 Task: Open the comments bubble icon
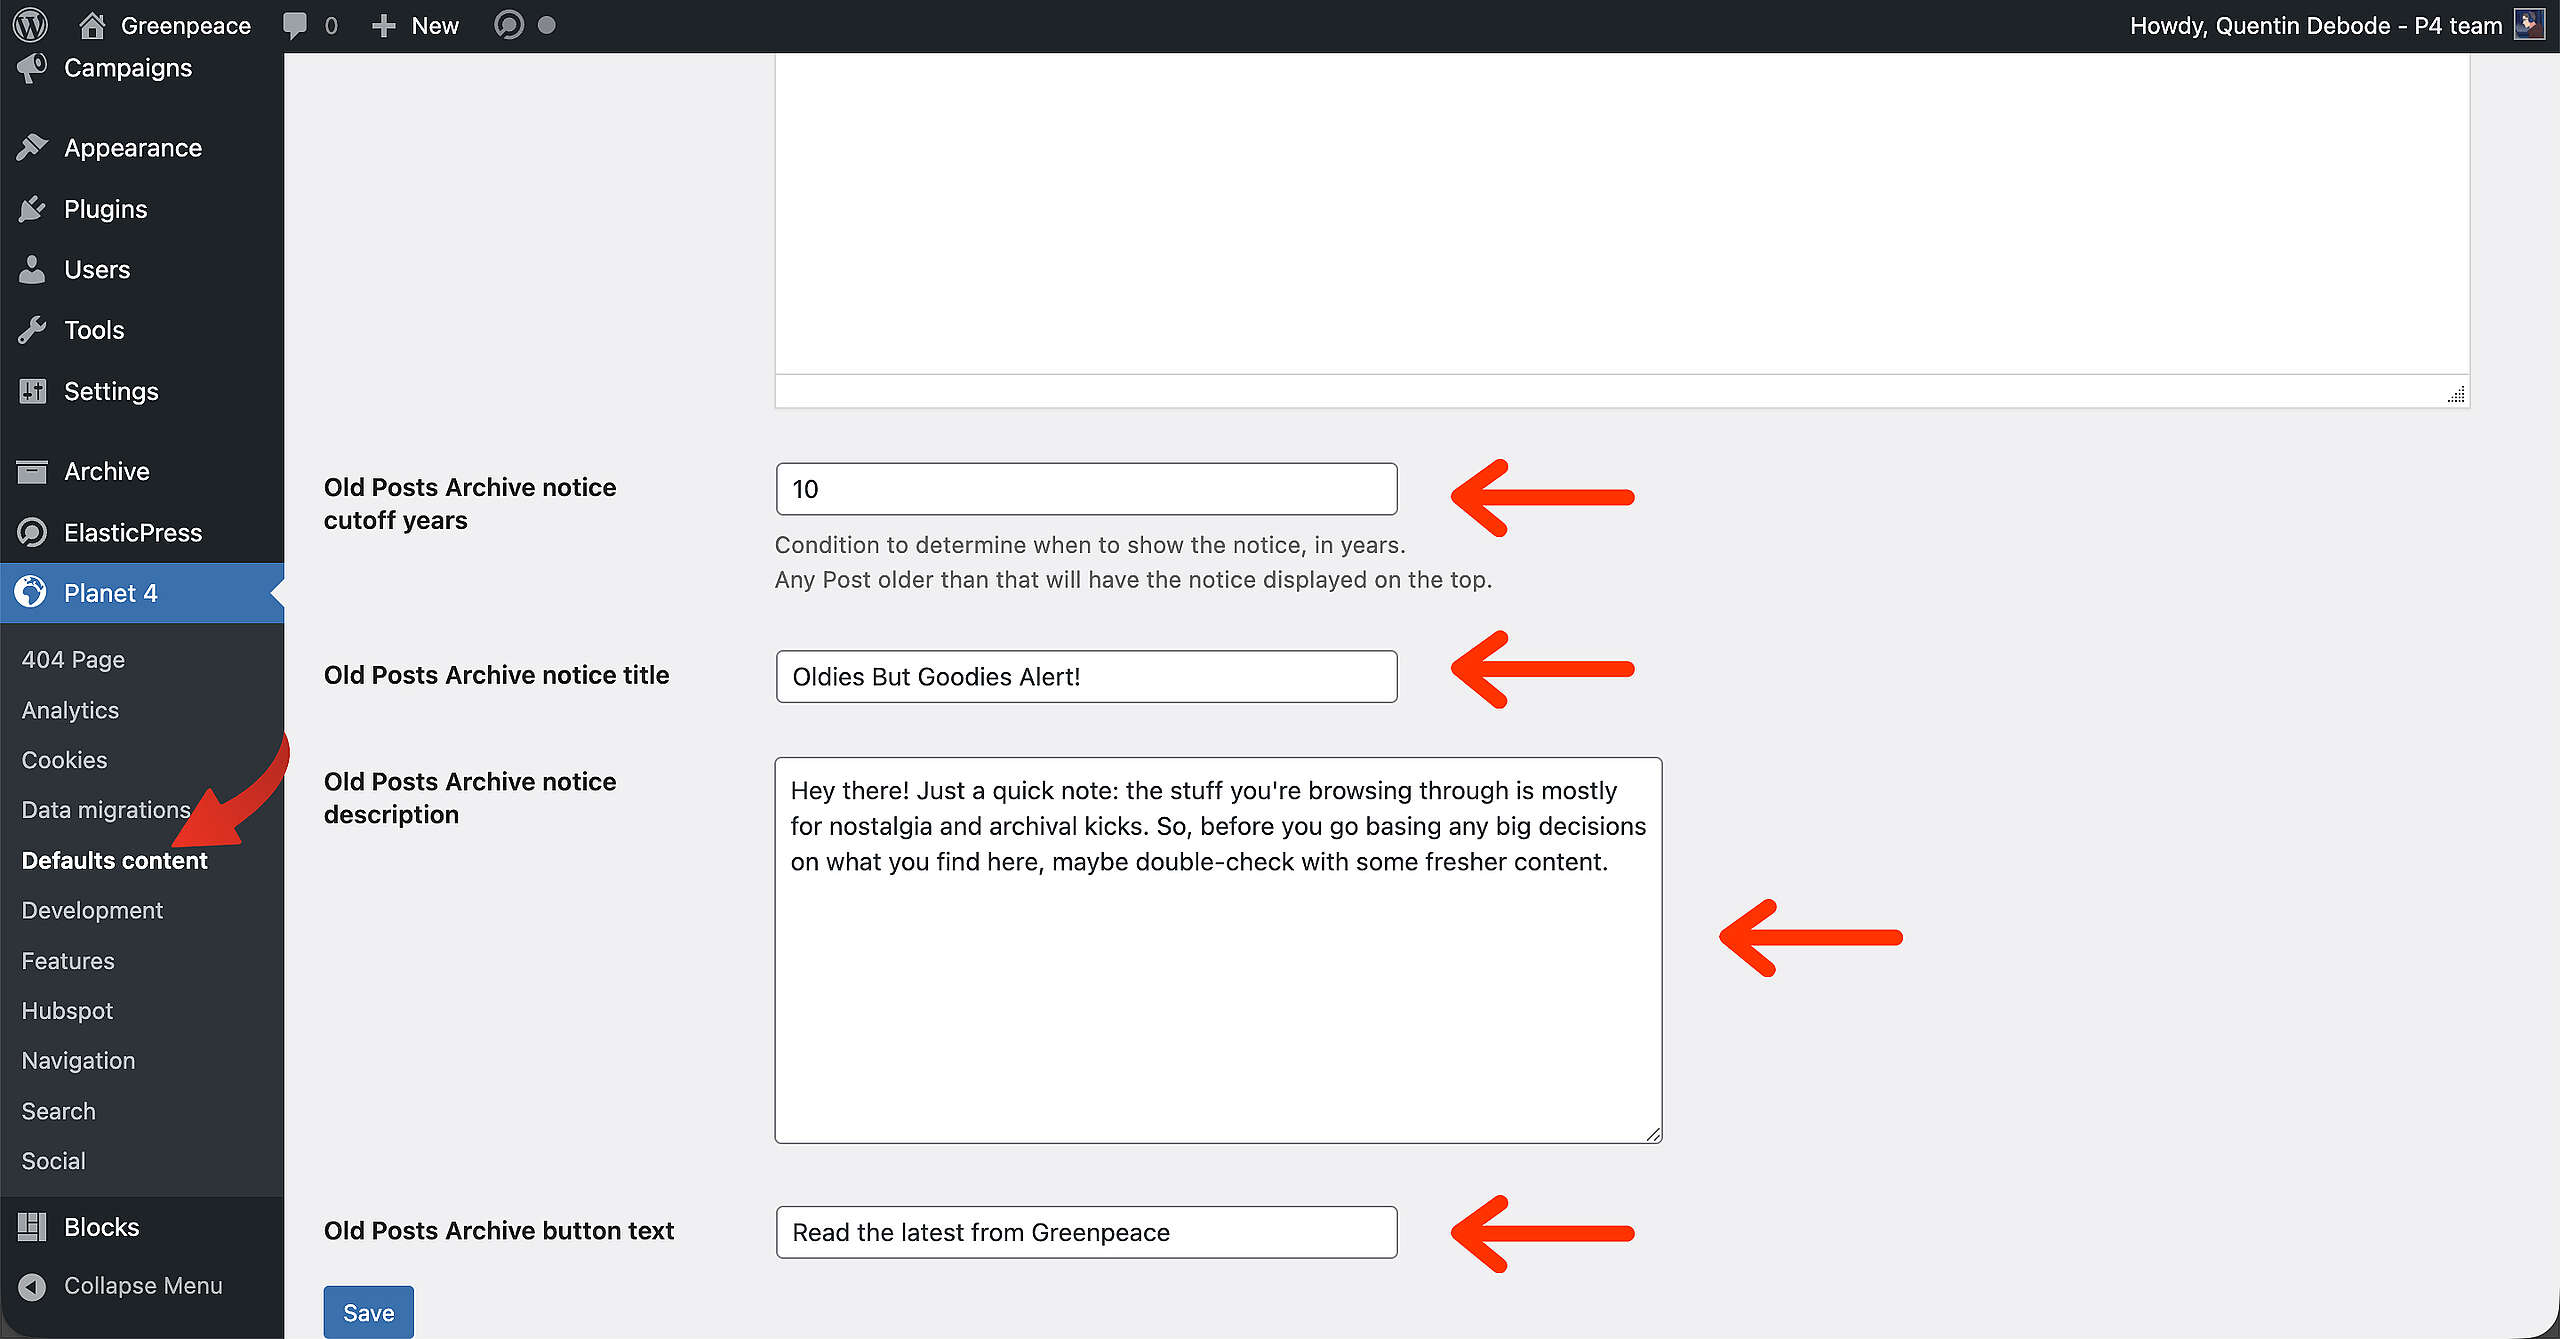tap(295, 25)
